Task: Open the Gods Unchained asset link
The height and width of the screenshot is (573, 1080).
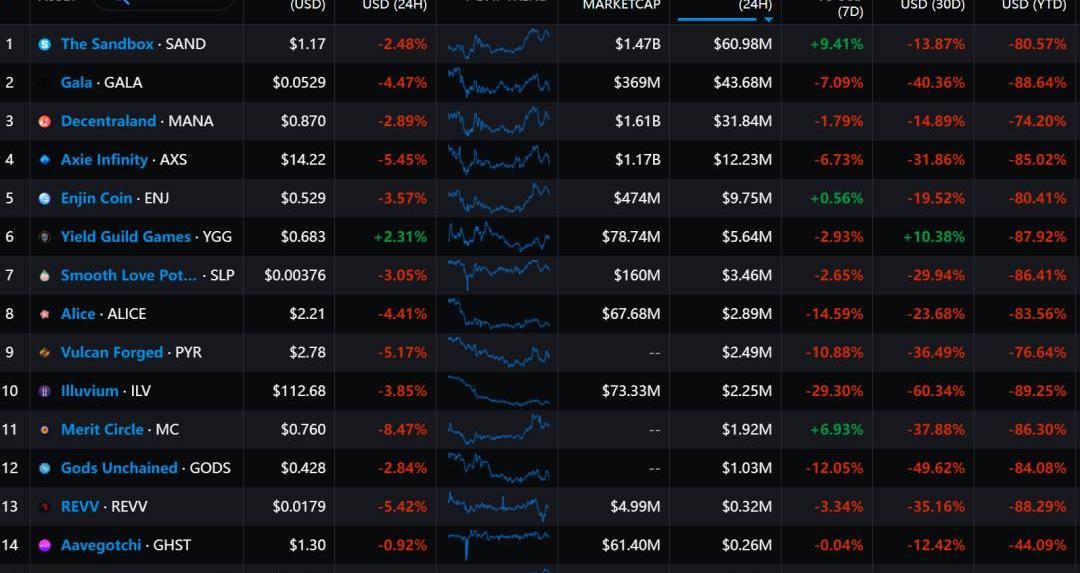Action: pos(119,468)
